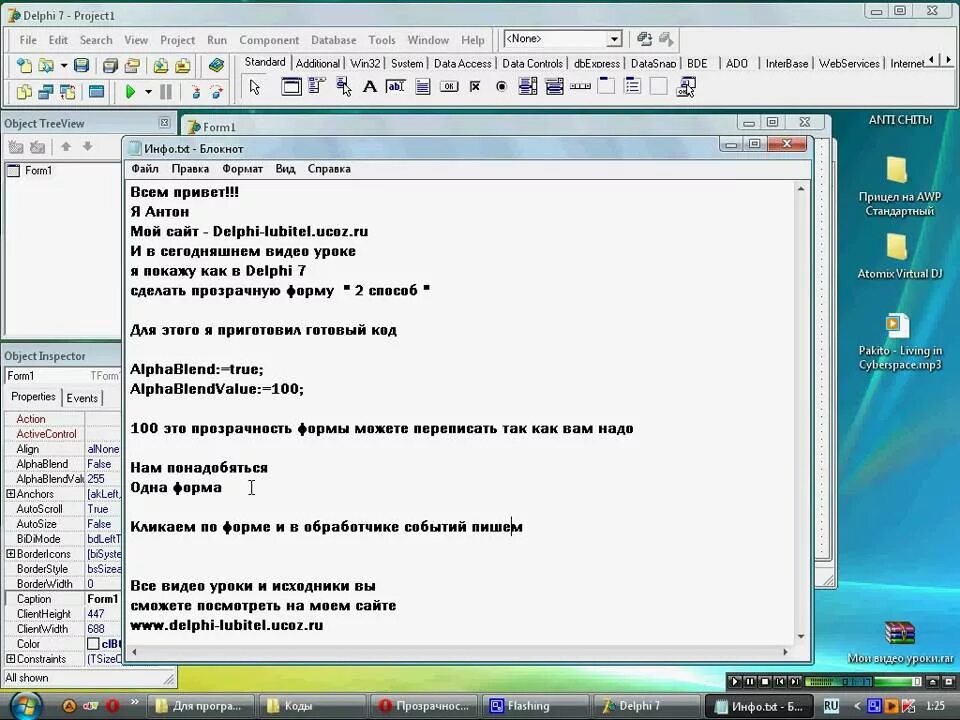Image resolution: width=960 pixels, height=720 pixels.
Task: Click the Коды taskbar button
Action: tap(312, 706)
